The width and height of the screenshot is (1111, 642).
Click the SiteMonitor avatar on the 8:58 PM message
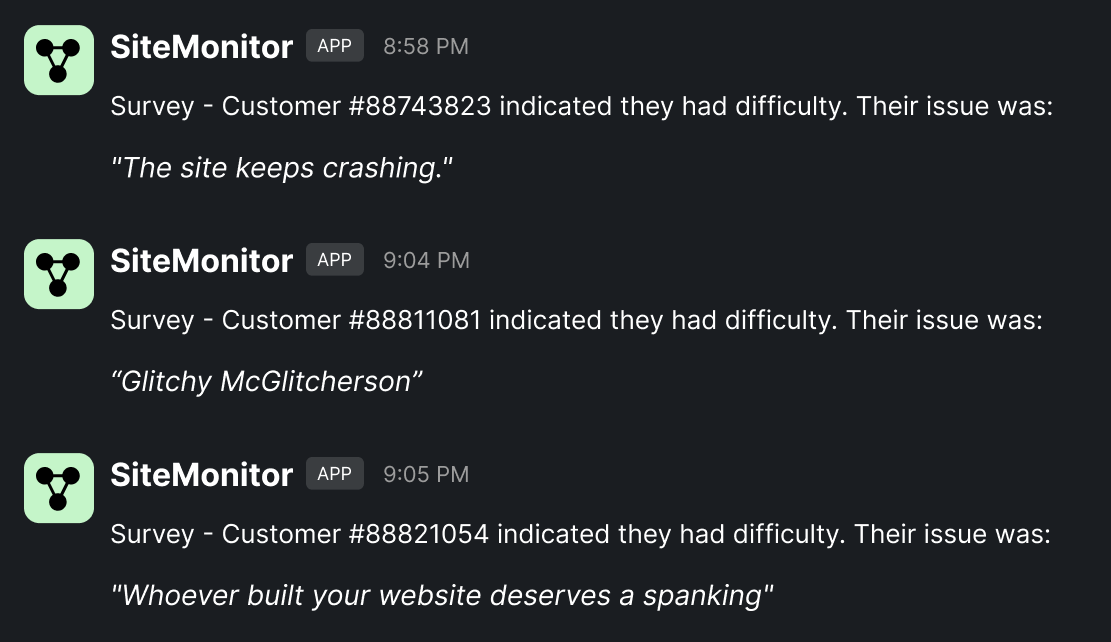[x=58, y=60]
